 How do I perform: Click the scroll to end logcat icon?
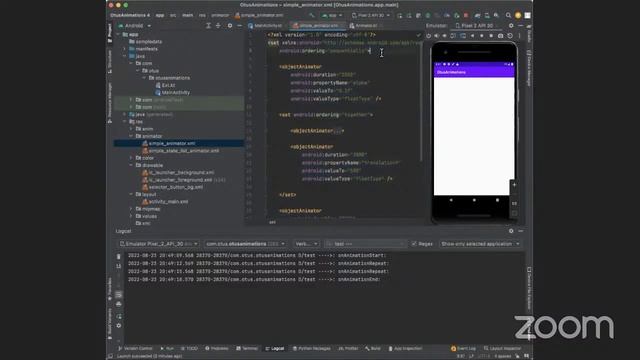[119, 266]
